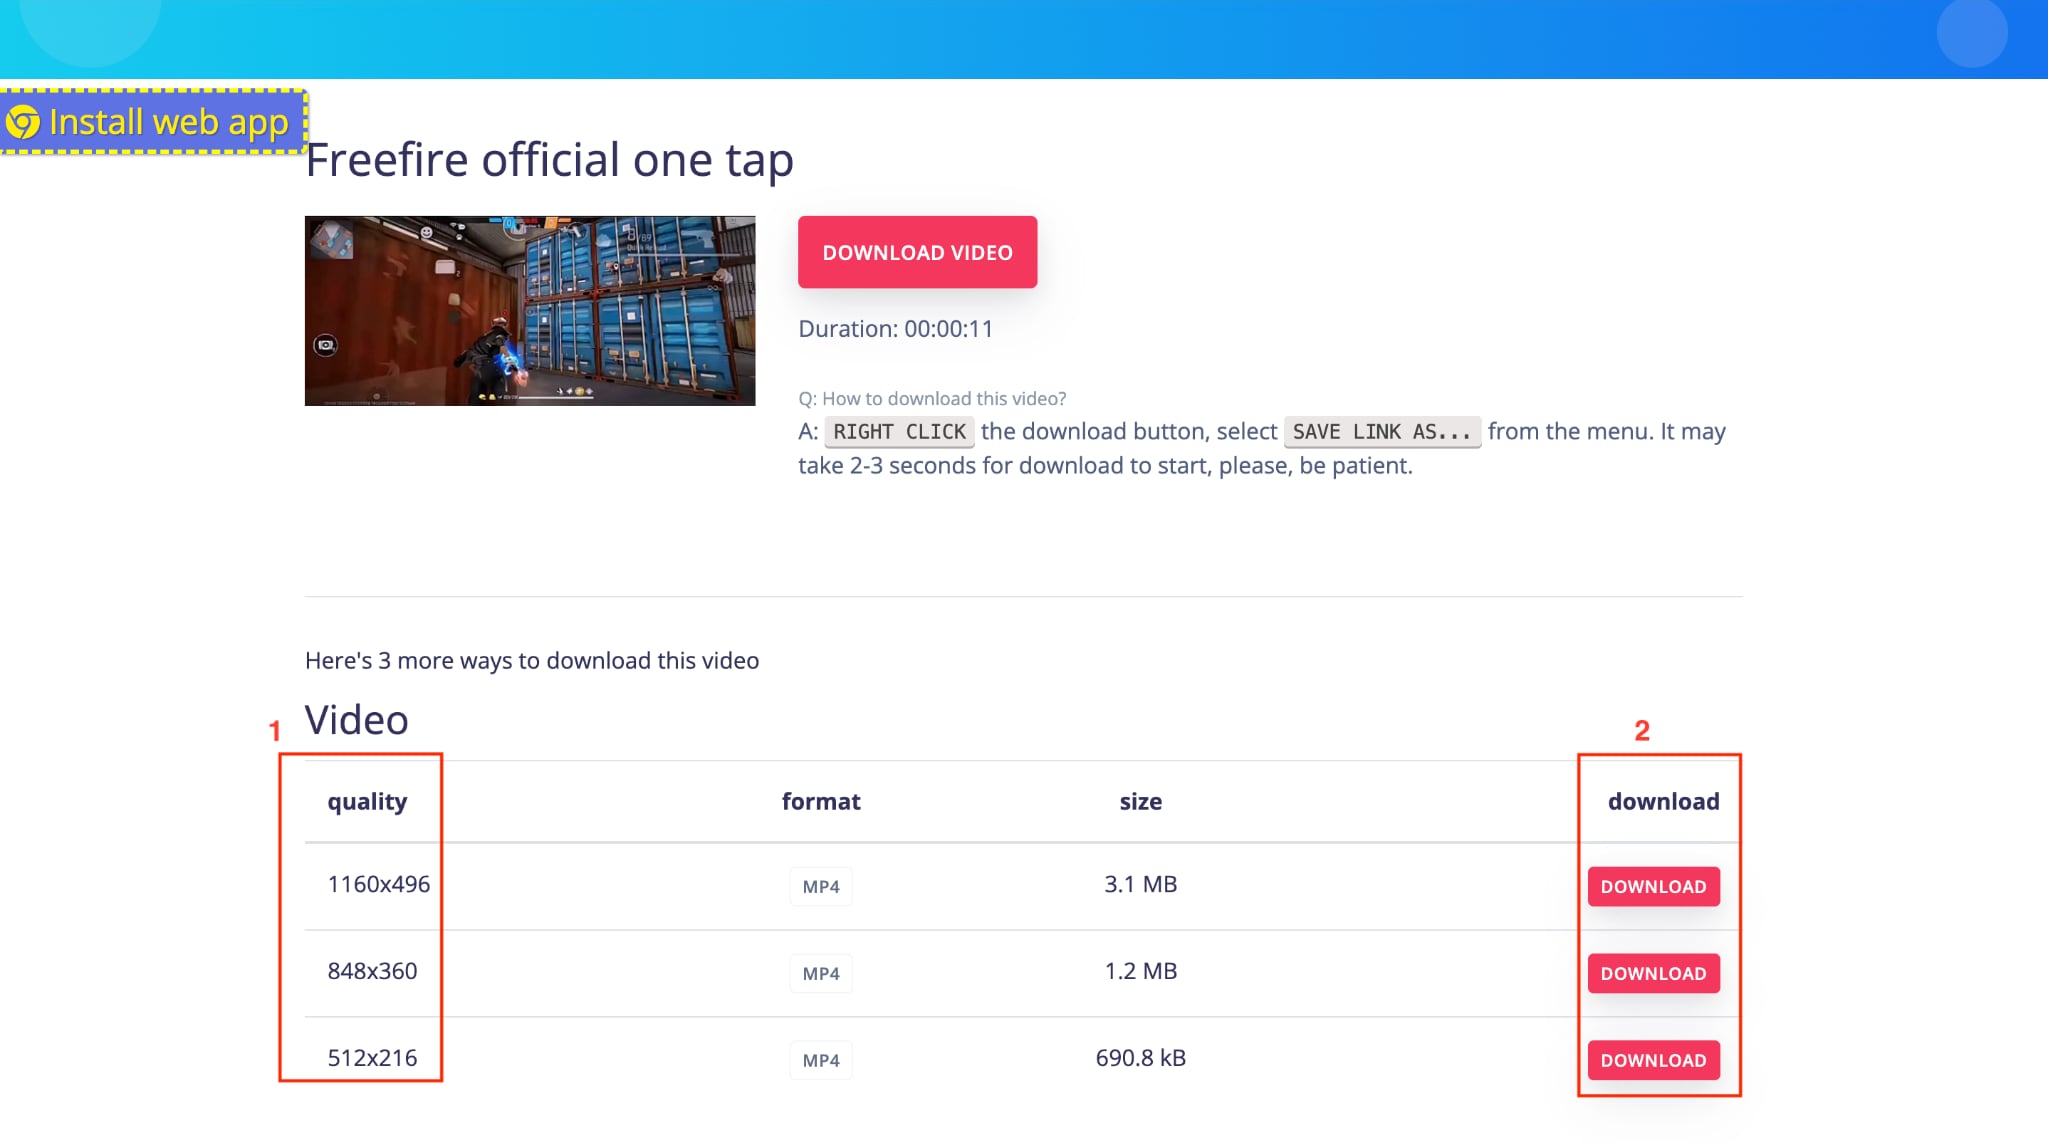Open the Freefire video thumbnail preview
Viewport: 2048px width, 1145px height.
click(x=530, y=310)
